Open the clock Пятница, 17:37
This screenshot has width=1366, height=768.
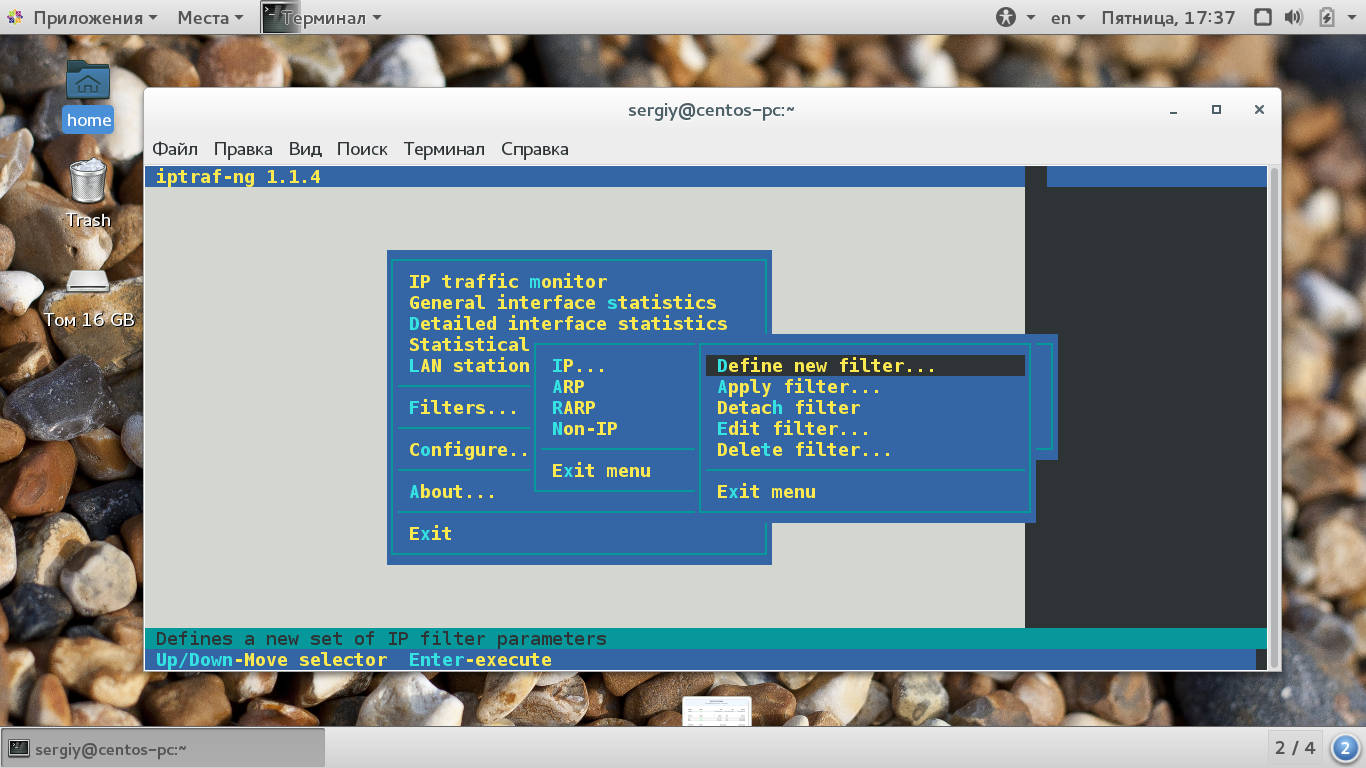[x=1168, y=18]
